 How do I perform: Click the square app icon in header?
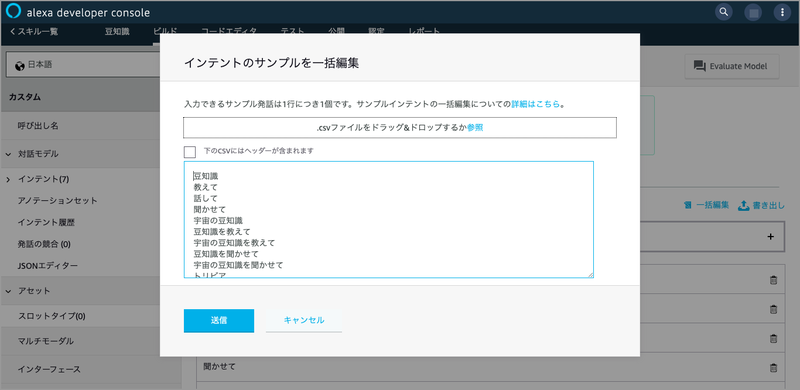(x=753, y=12)
